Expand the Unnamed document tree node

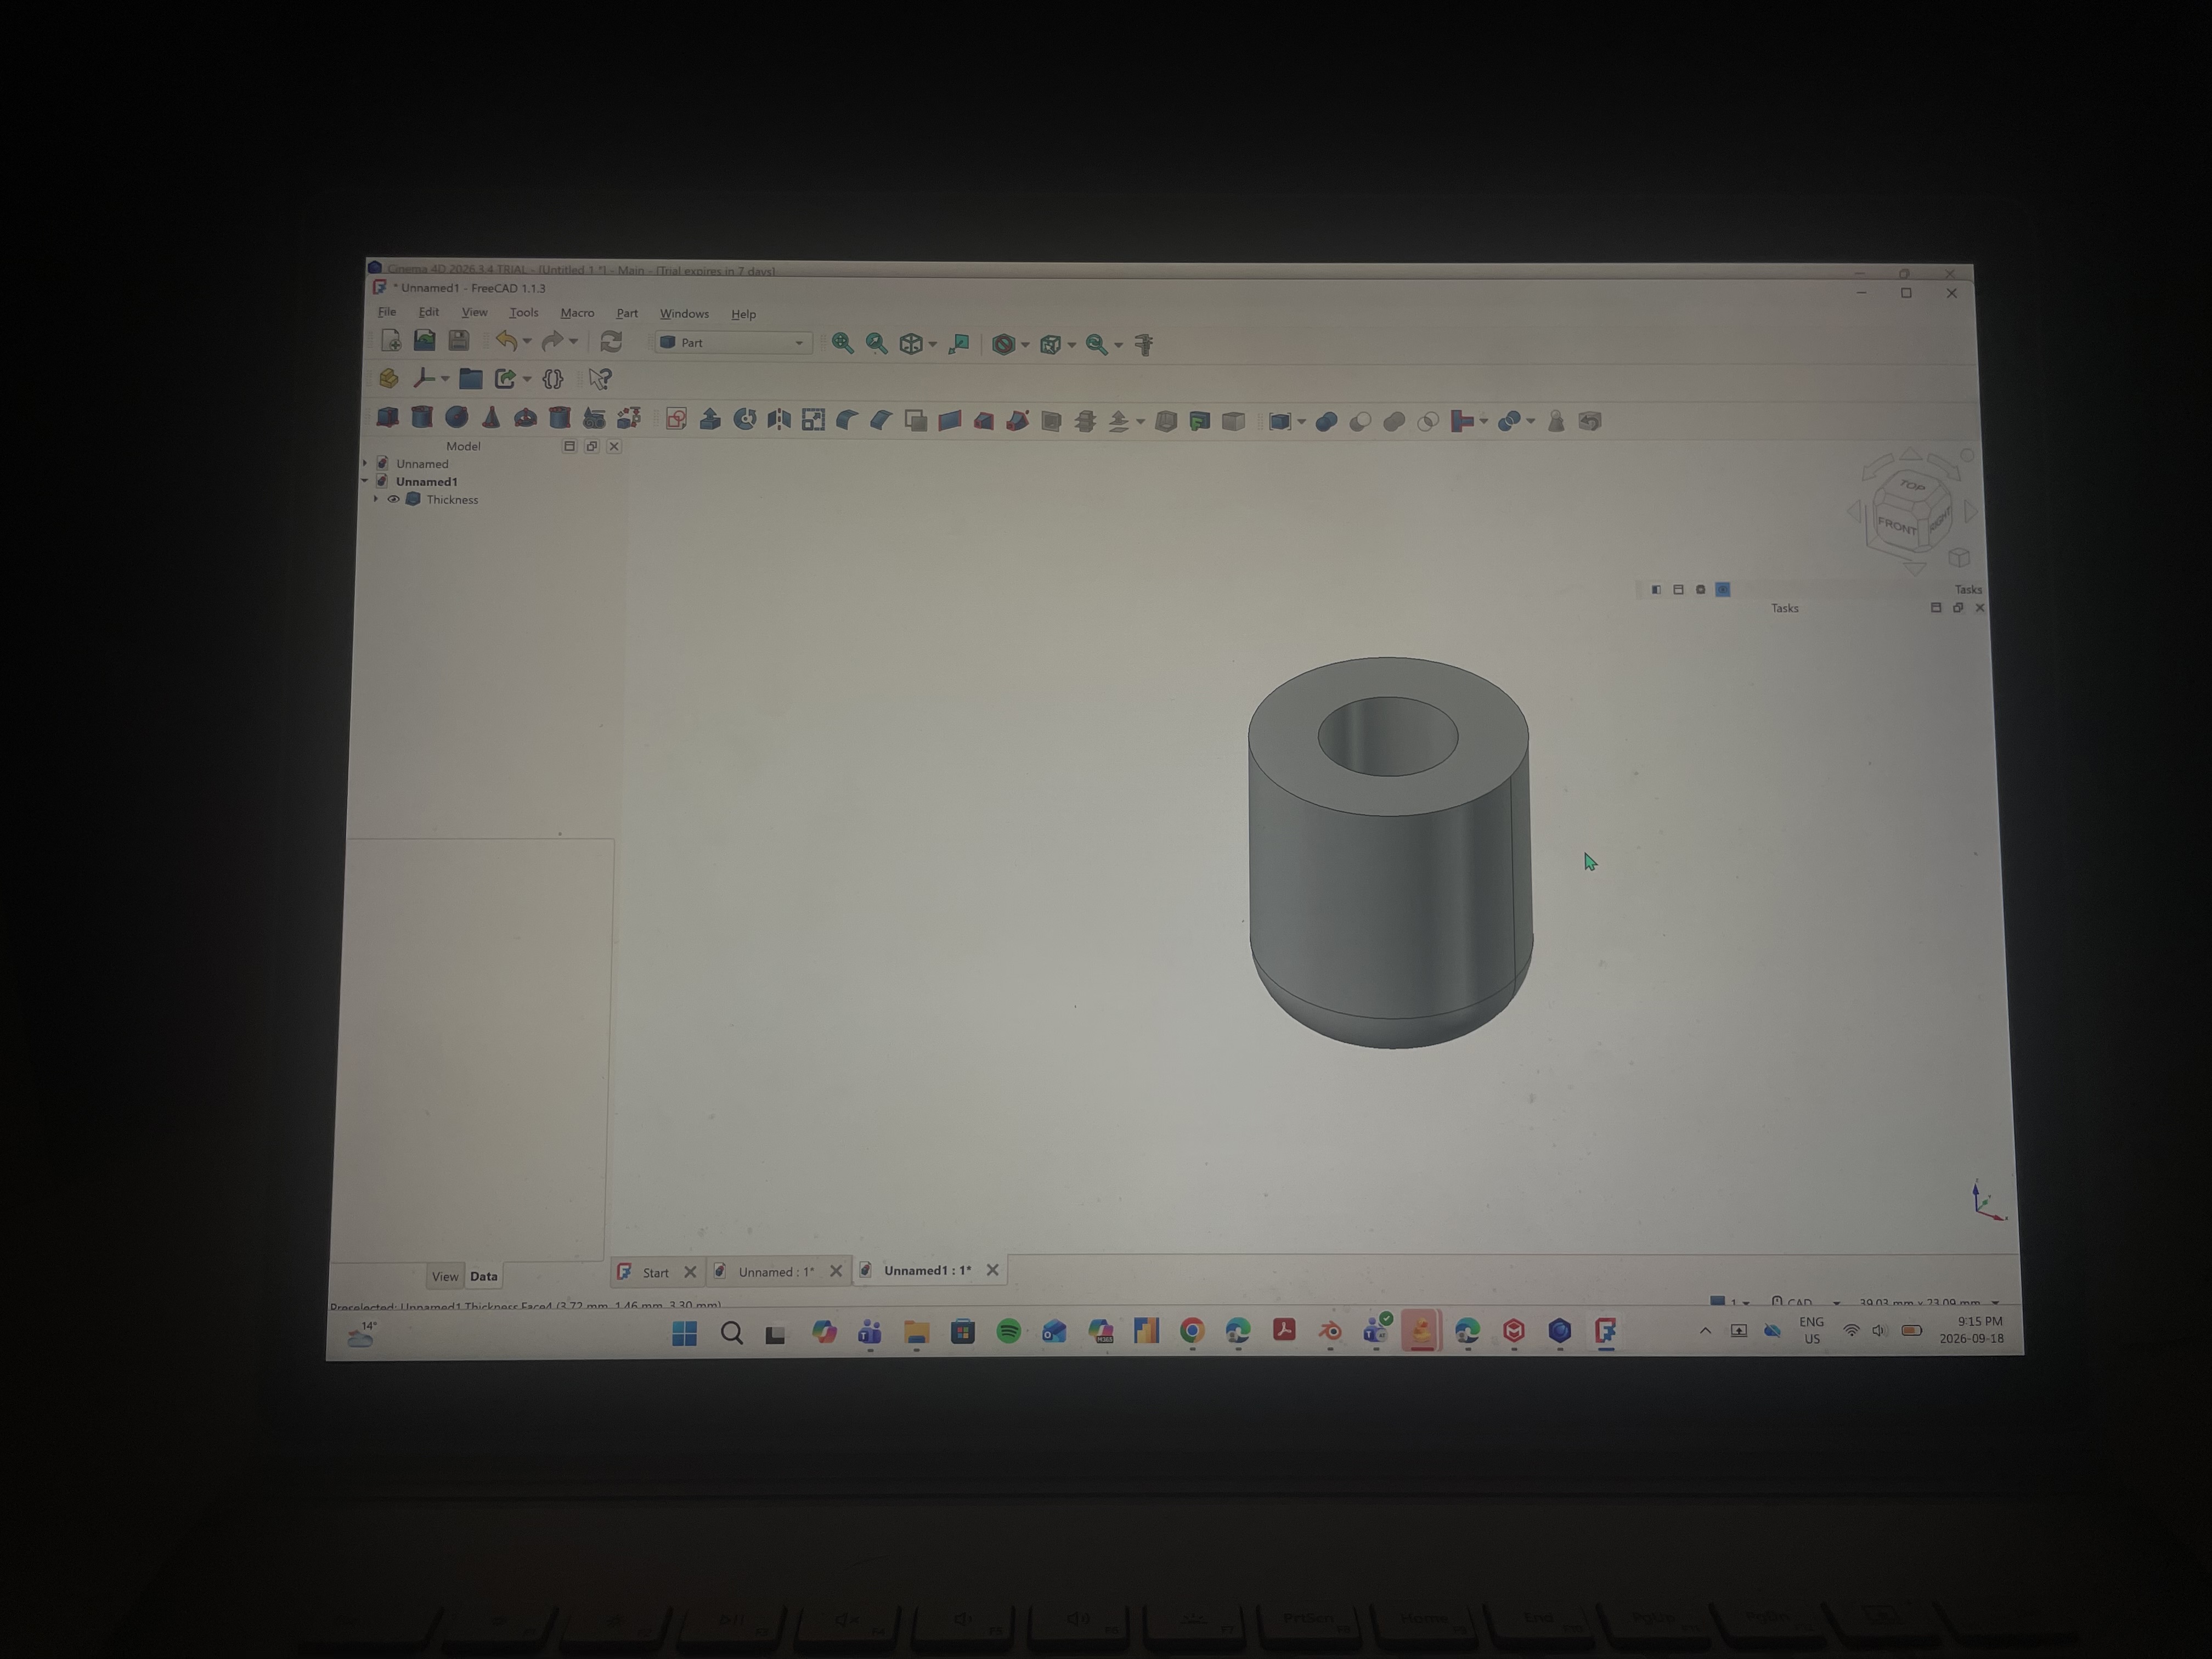(365, 463)
